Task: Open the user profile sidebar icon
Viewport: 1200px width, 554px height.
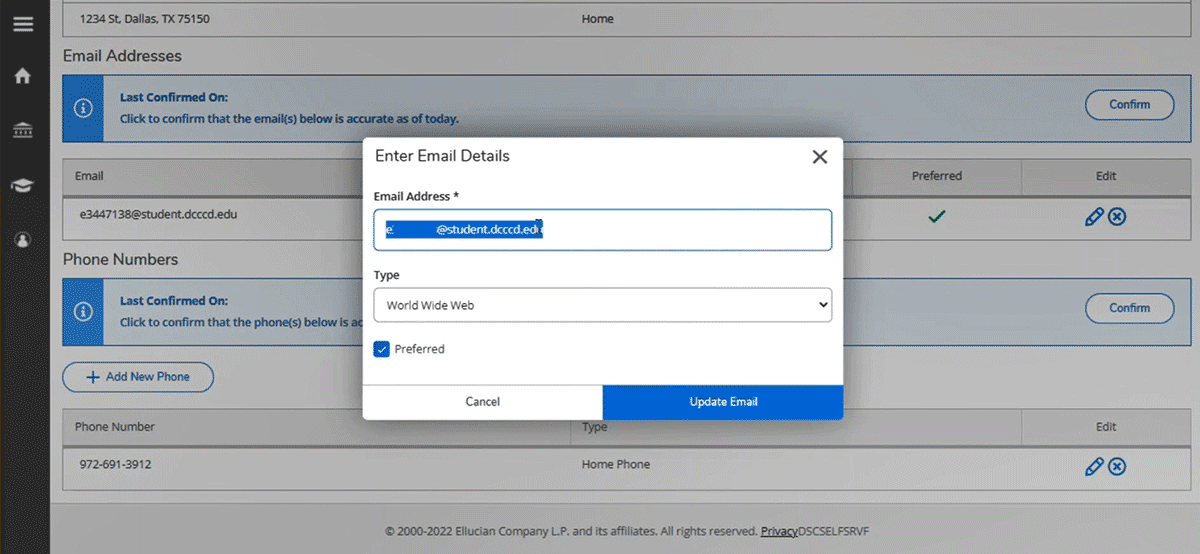Action: [x=23, y=240]
